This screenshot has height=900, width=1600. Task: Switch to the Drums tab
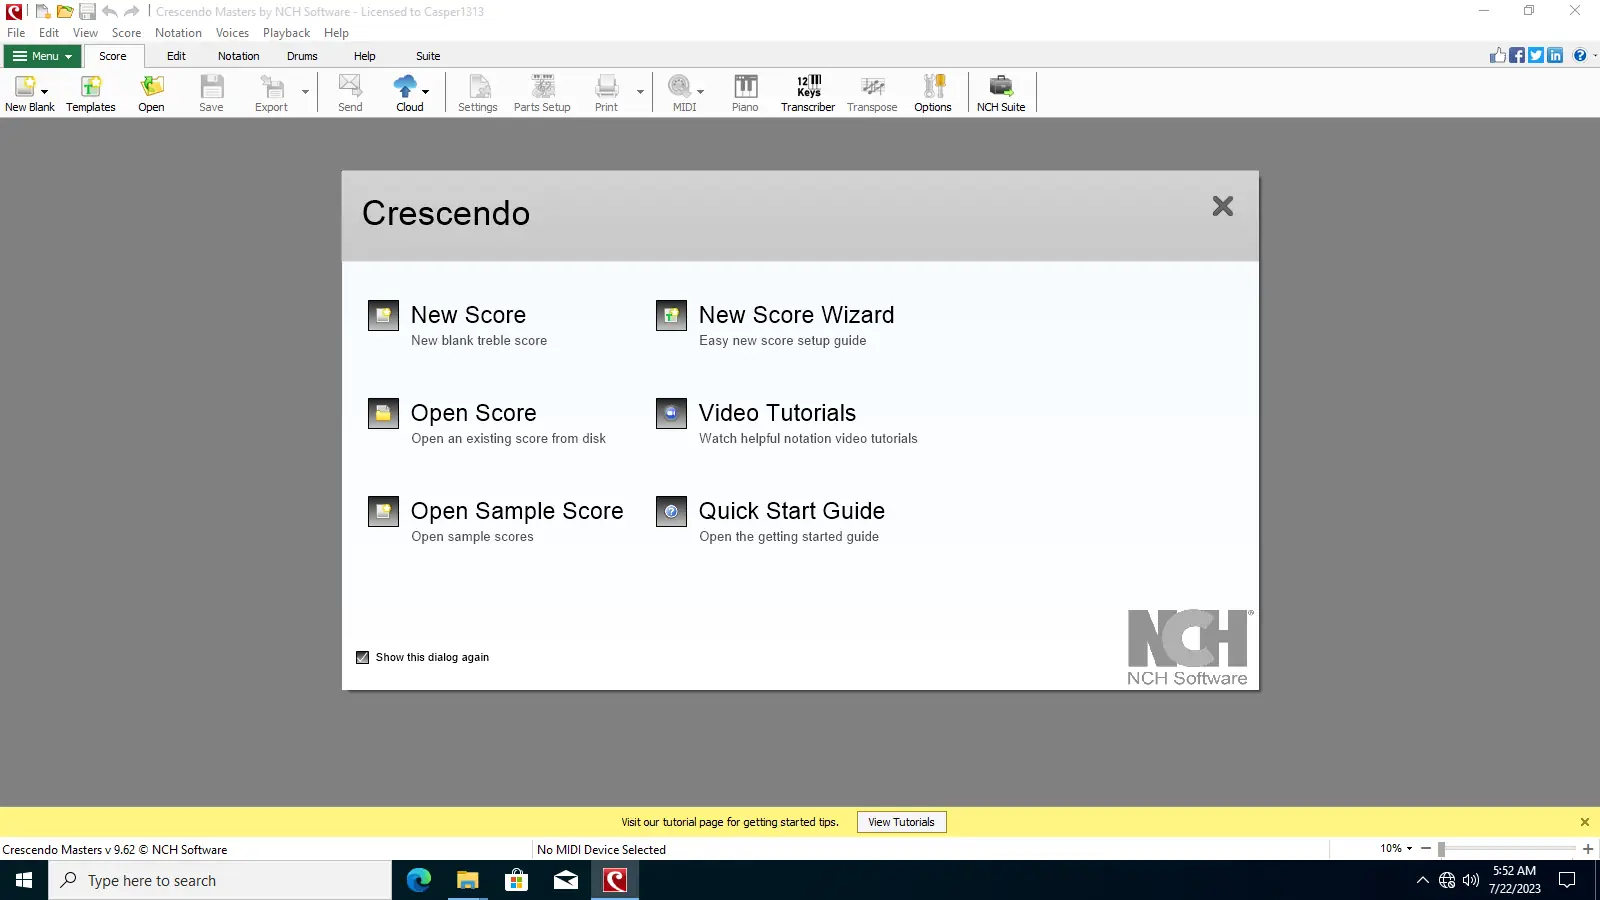point(302,56)
